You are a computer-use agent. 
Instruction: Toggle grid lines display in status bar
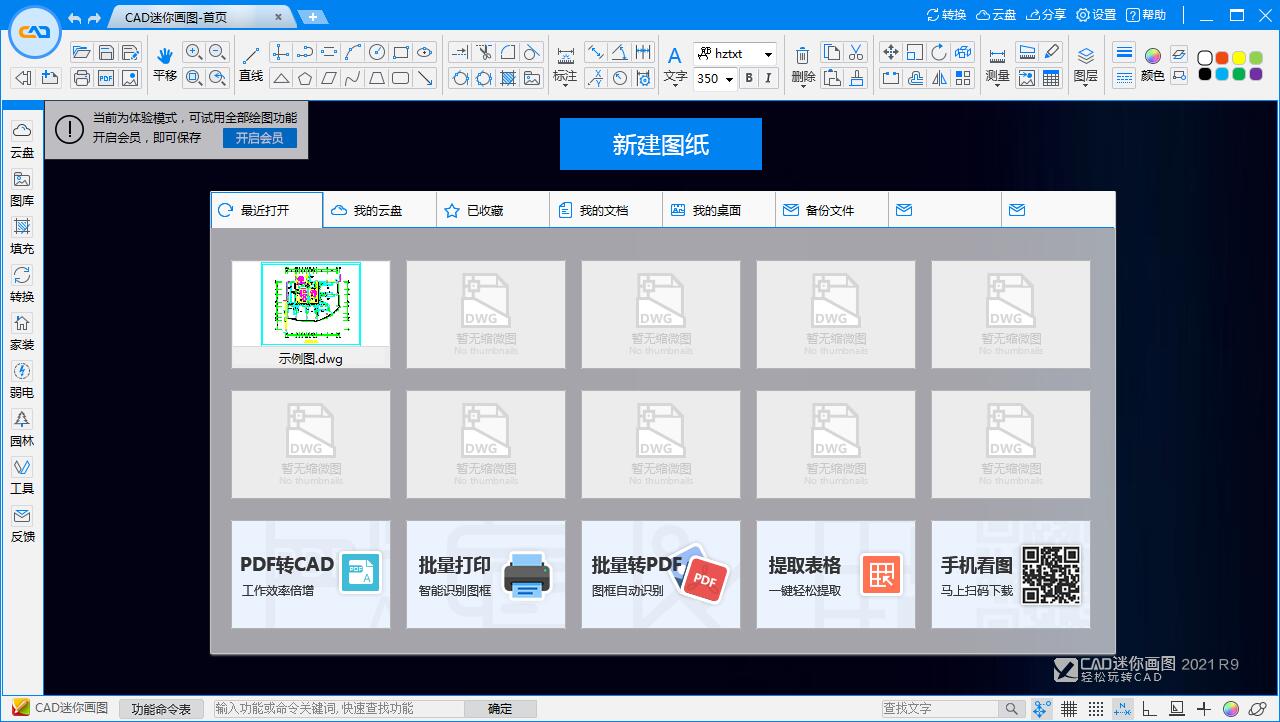tap(1069, 709)
